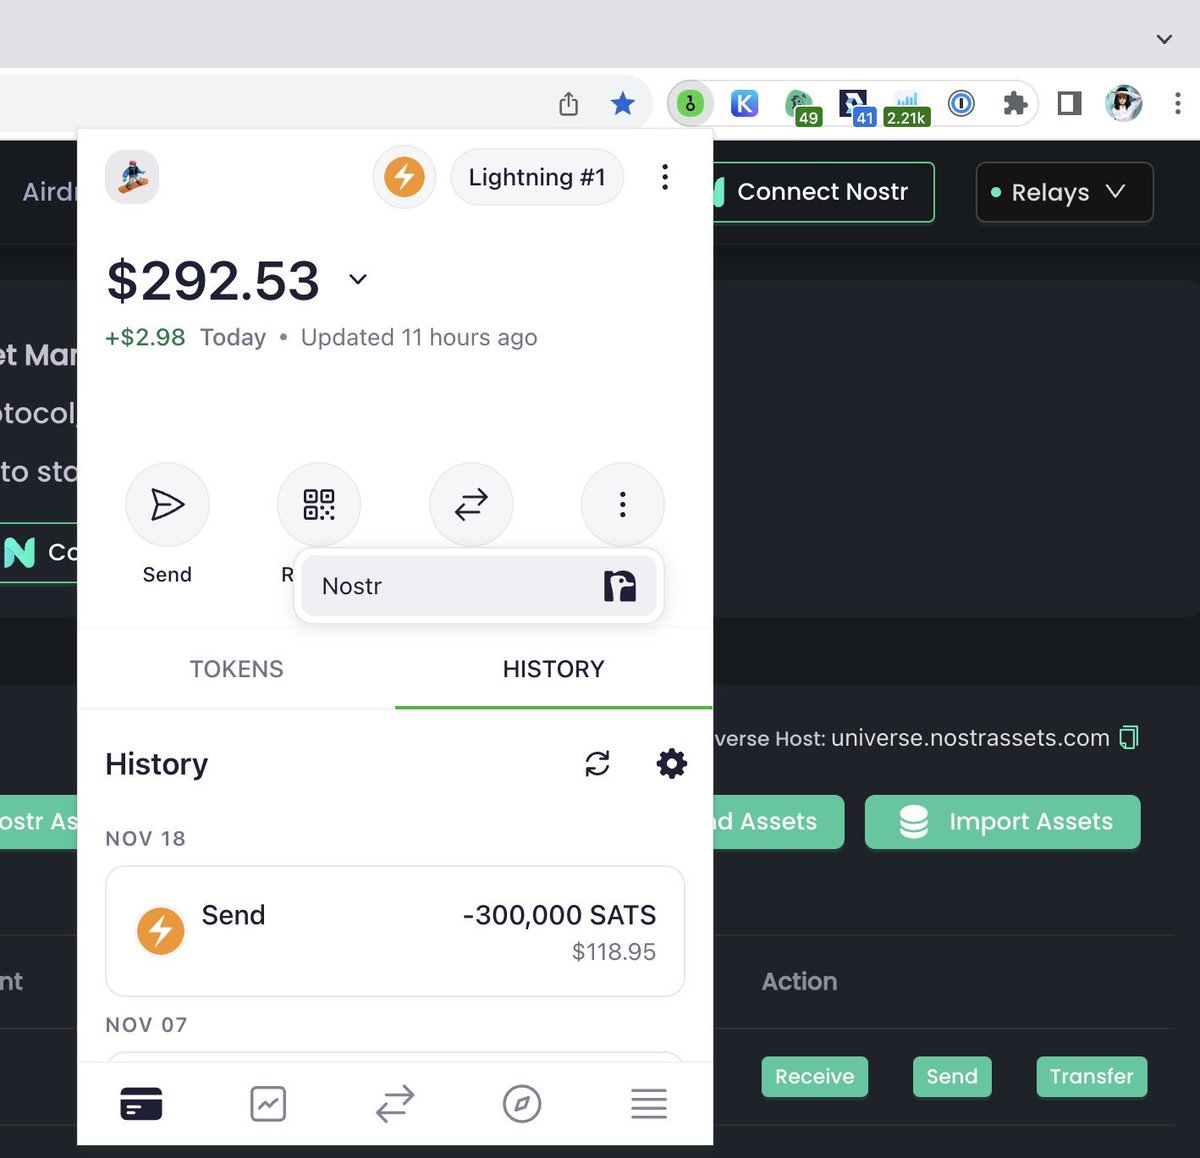Click Import Assets button
Screen dimensions: 1200x1158
point(1002,822)
